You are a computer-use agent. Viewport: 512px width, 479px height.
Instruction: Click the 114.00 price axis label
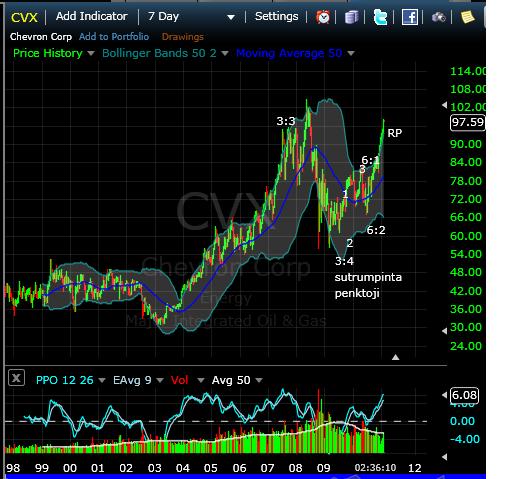coord(468,71)
